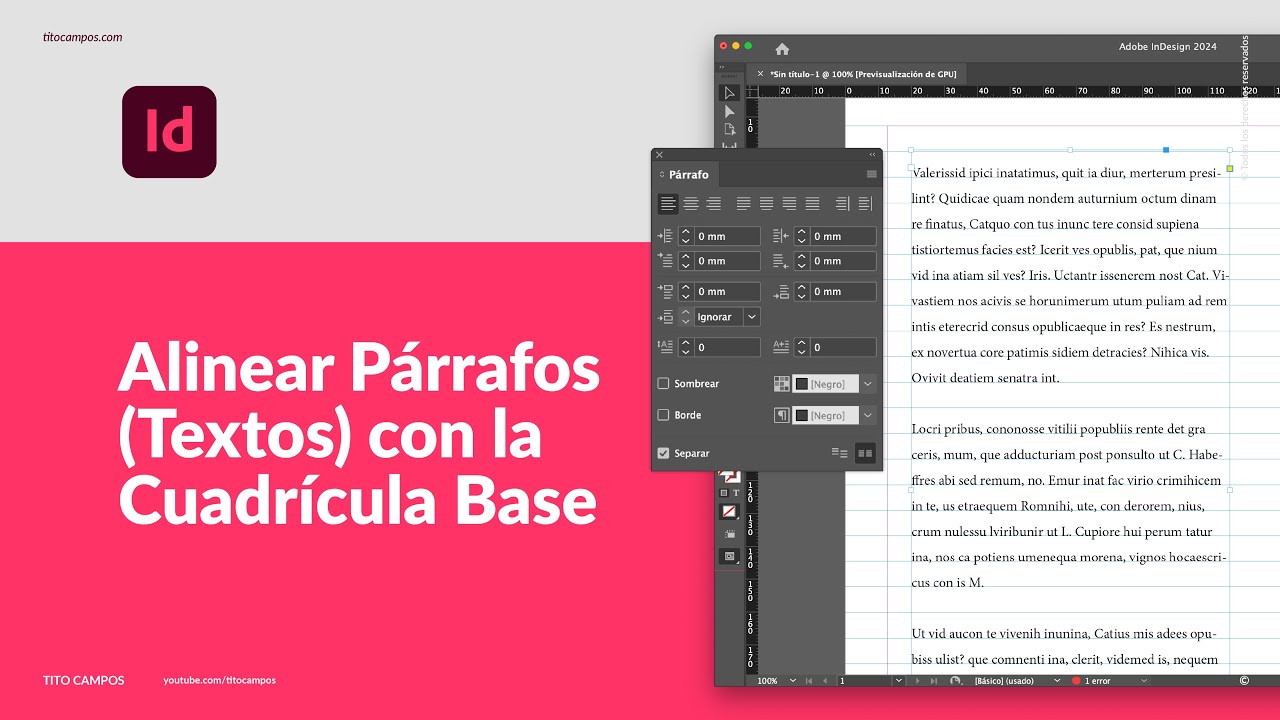Click the None color apply icon

click(x=729, y=511)
